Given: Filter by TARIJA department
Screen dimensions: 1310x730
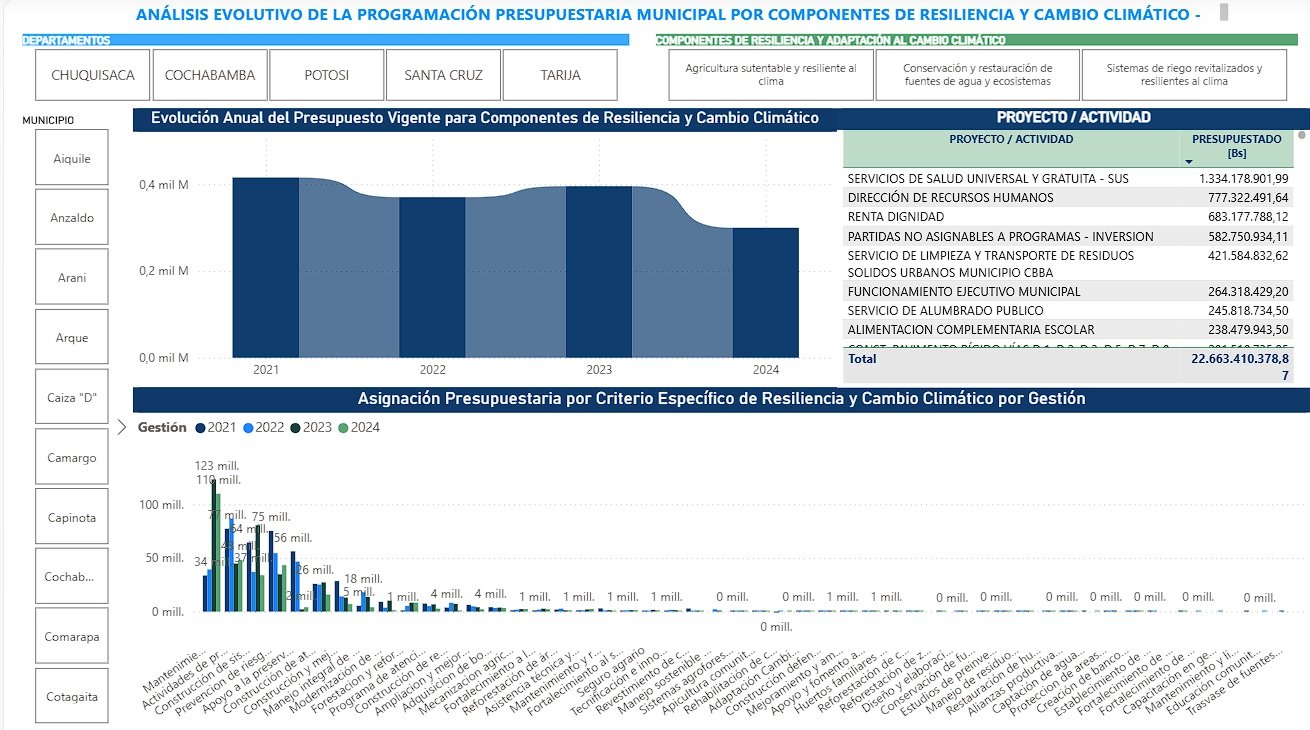Looking at the screenshot, I should [x=562, y=74].
